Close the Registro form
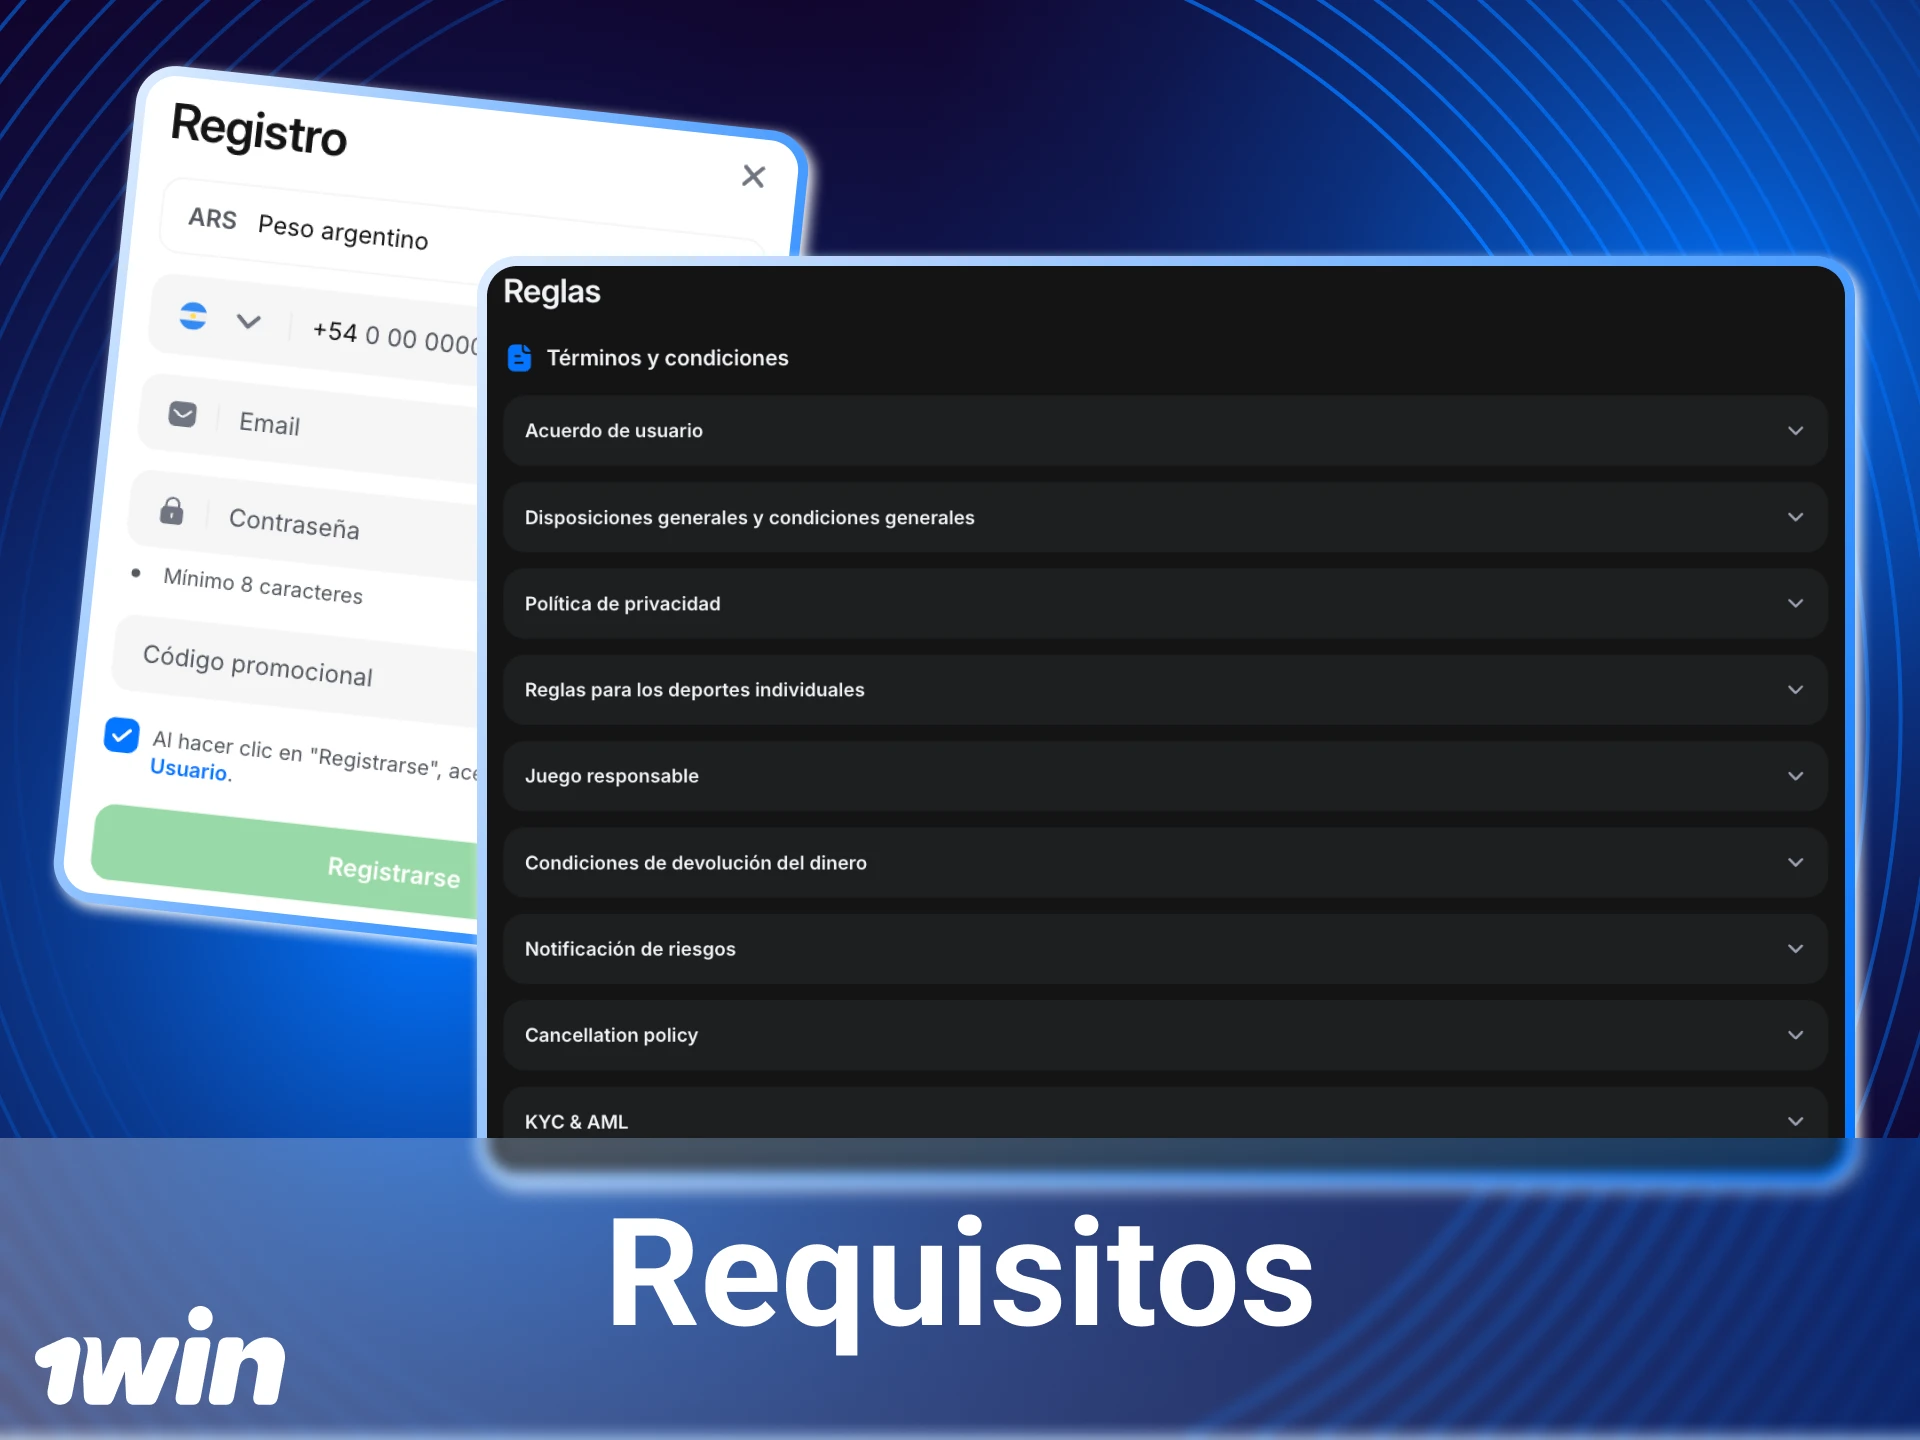The image size is (1920, 1440). click(x=753, y=176)
